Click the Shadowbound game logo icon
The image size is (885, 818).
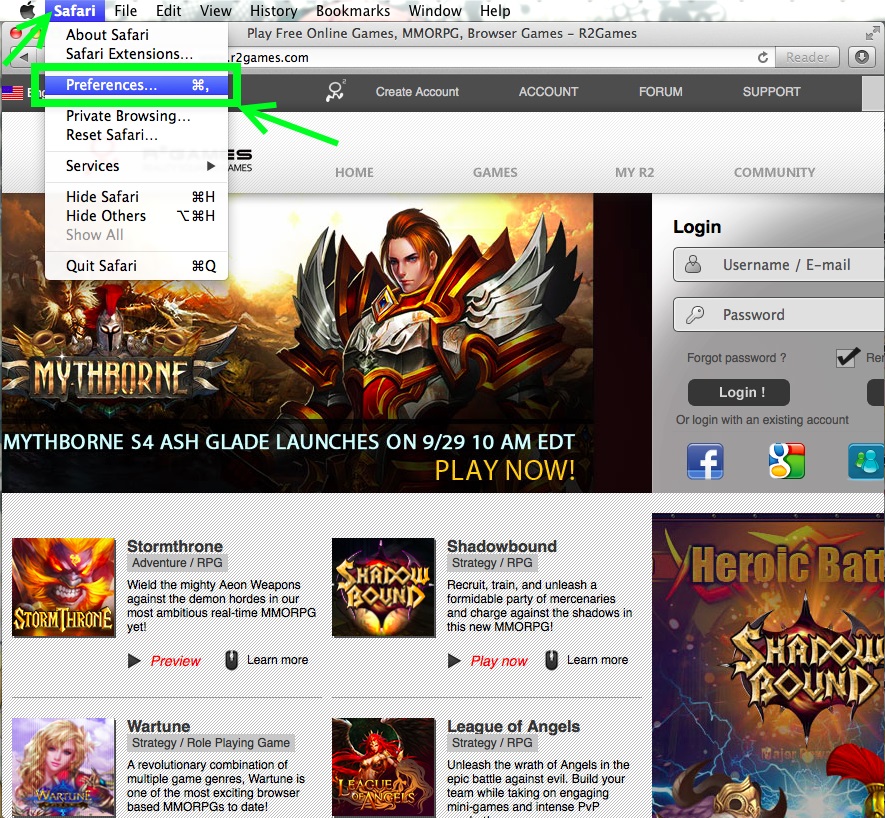(x=383, y=588)
